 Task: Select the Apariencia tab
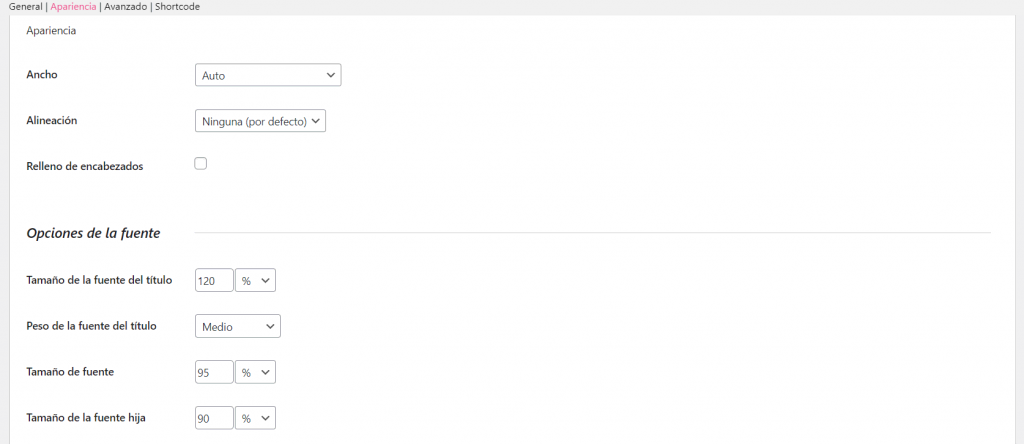[x=73, y=6]
